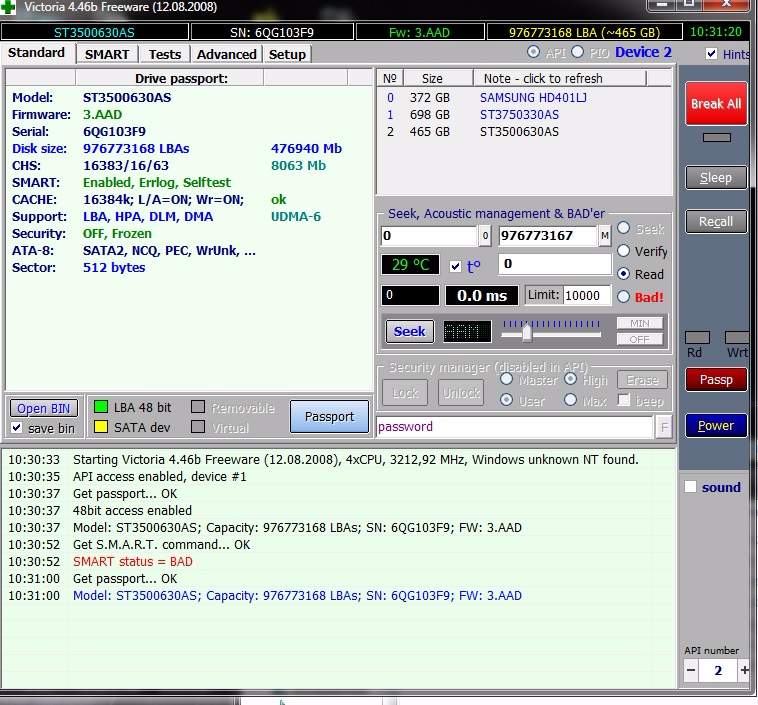Click the 'F' button beside password field

coord(664,427)
